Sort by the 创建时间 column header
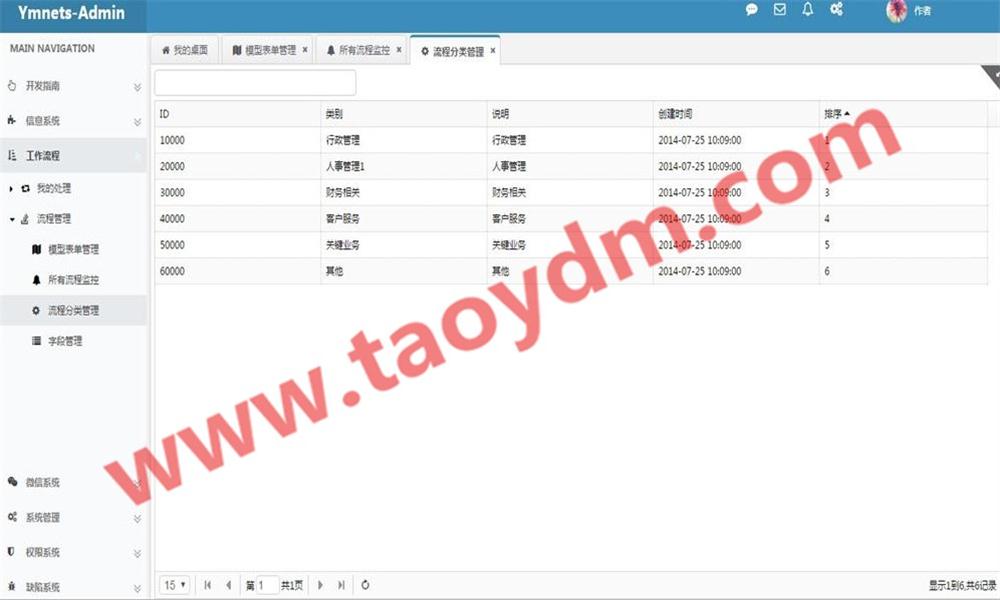Viewport: 1000px width, 600px height. click(736, 113)
